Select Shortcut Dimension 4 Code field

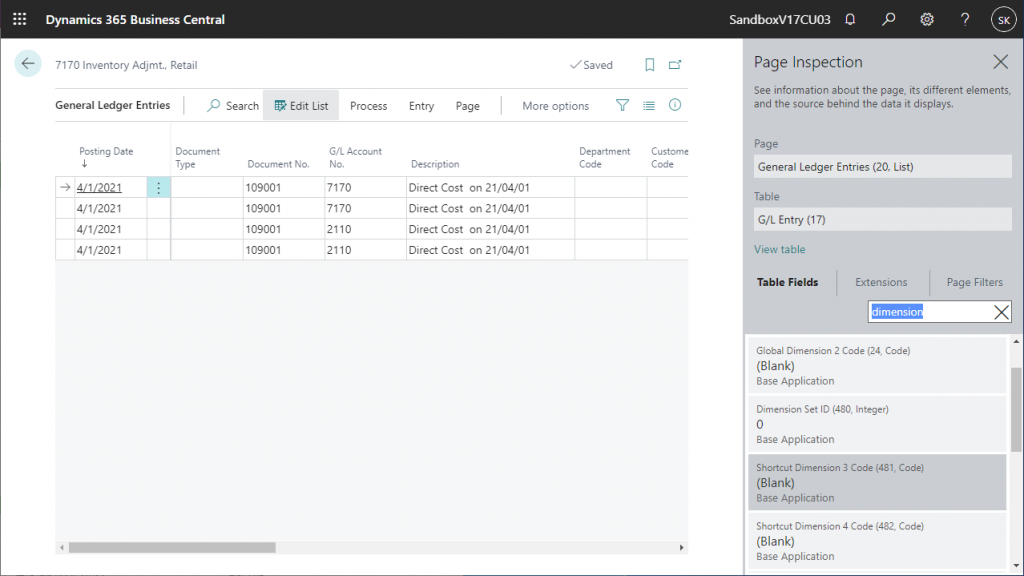(877, 541)
